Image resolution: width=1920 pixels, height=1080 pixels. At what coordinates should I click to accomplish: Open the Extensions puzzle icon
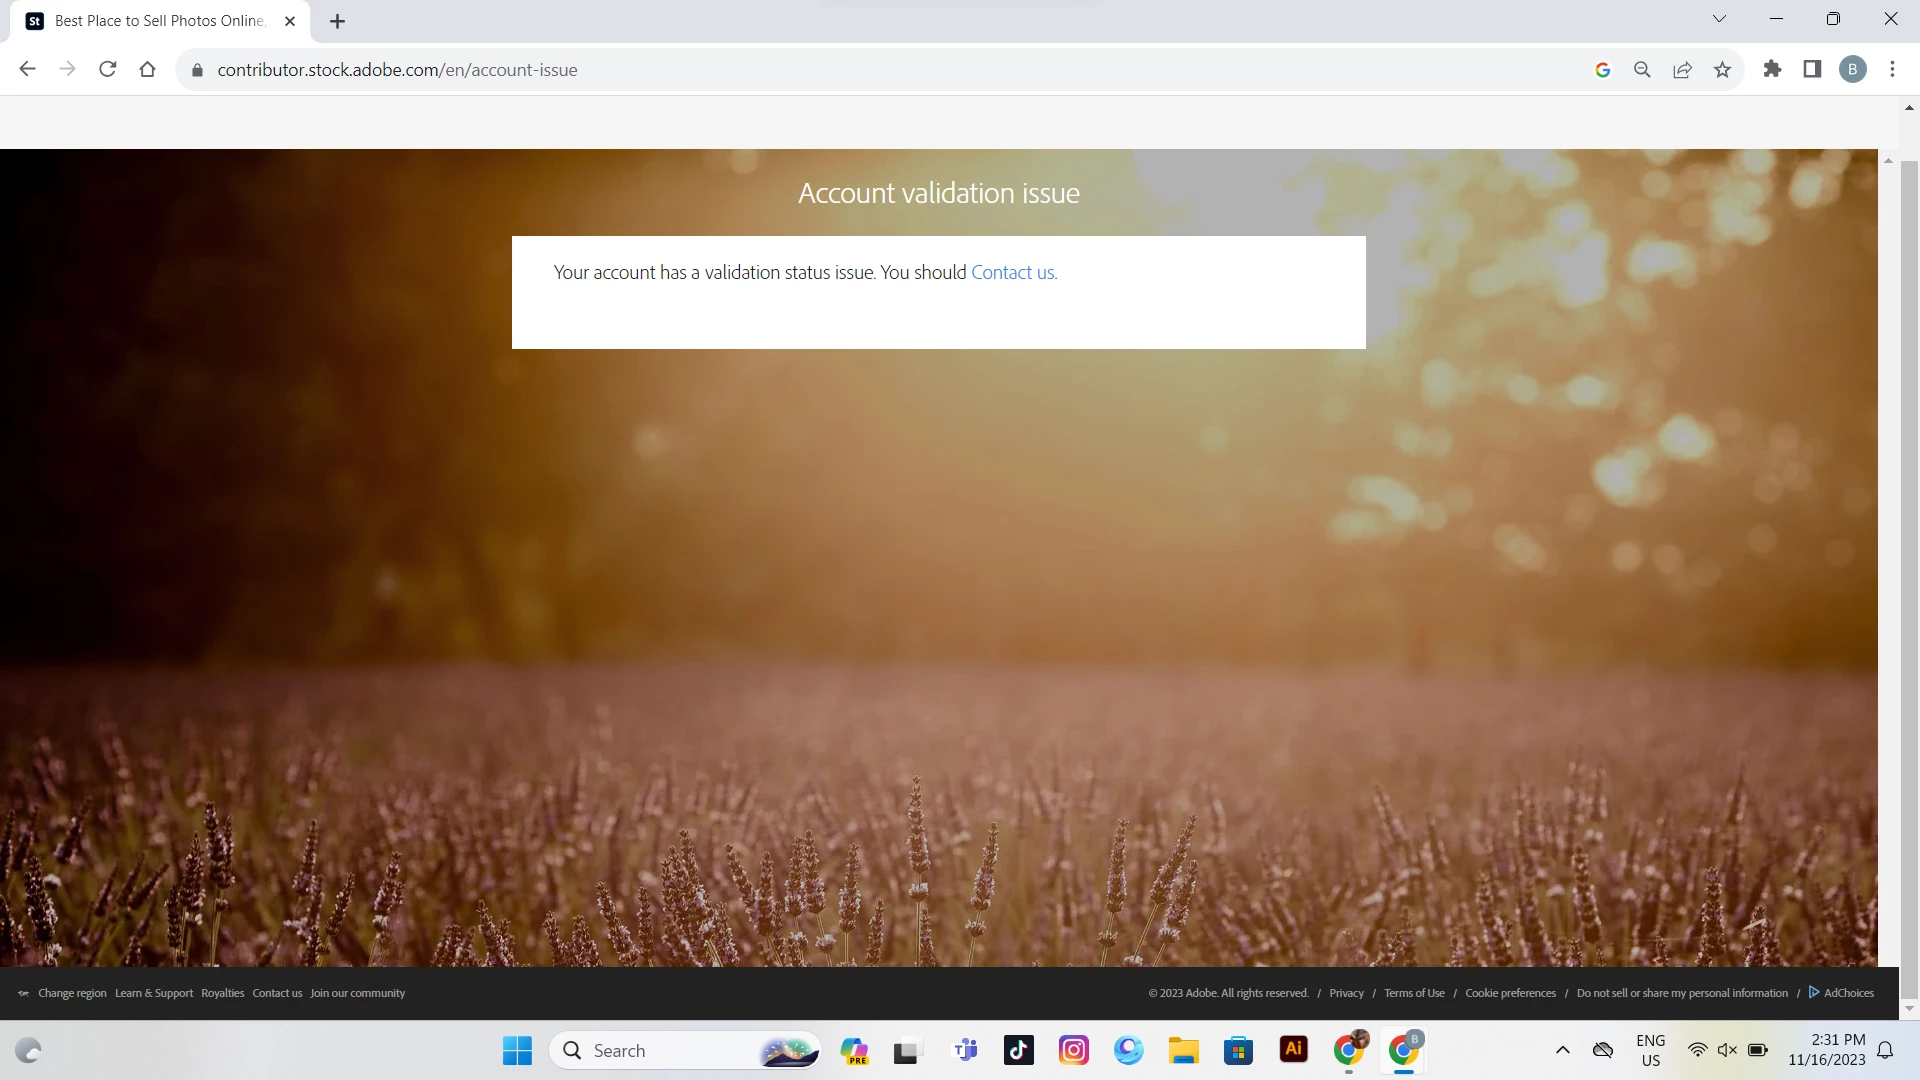click(1772, 69)
